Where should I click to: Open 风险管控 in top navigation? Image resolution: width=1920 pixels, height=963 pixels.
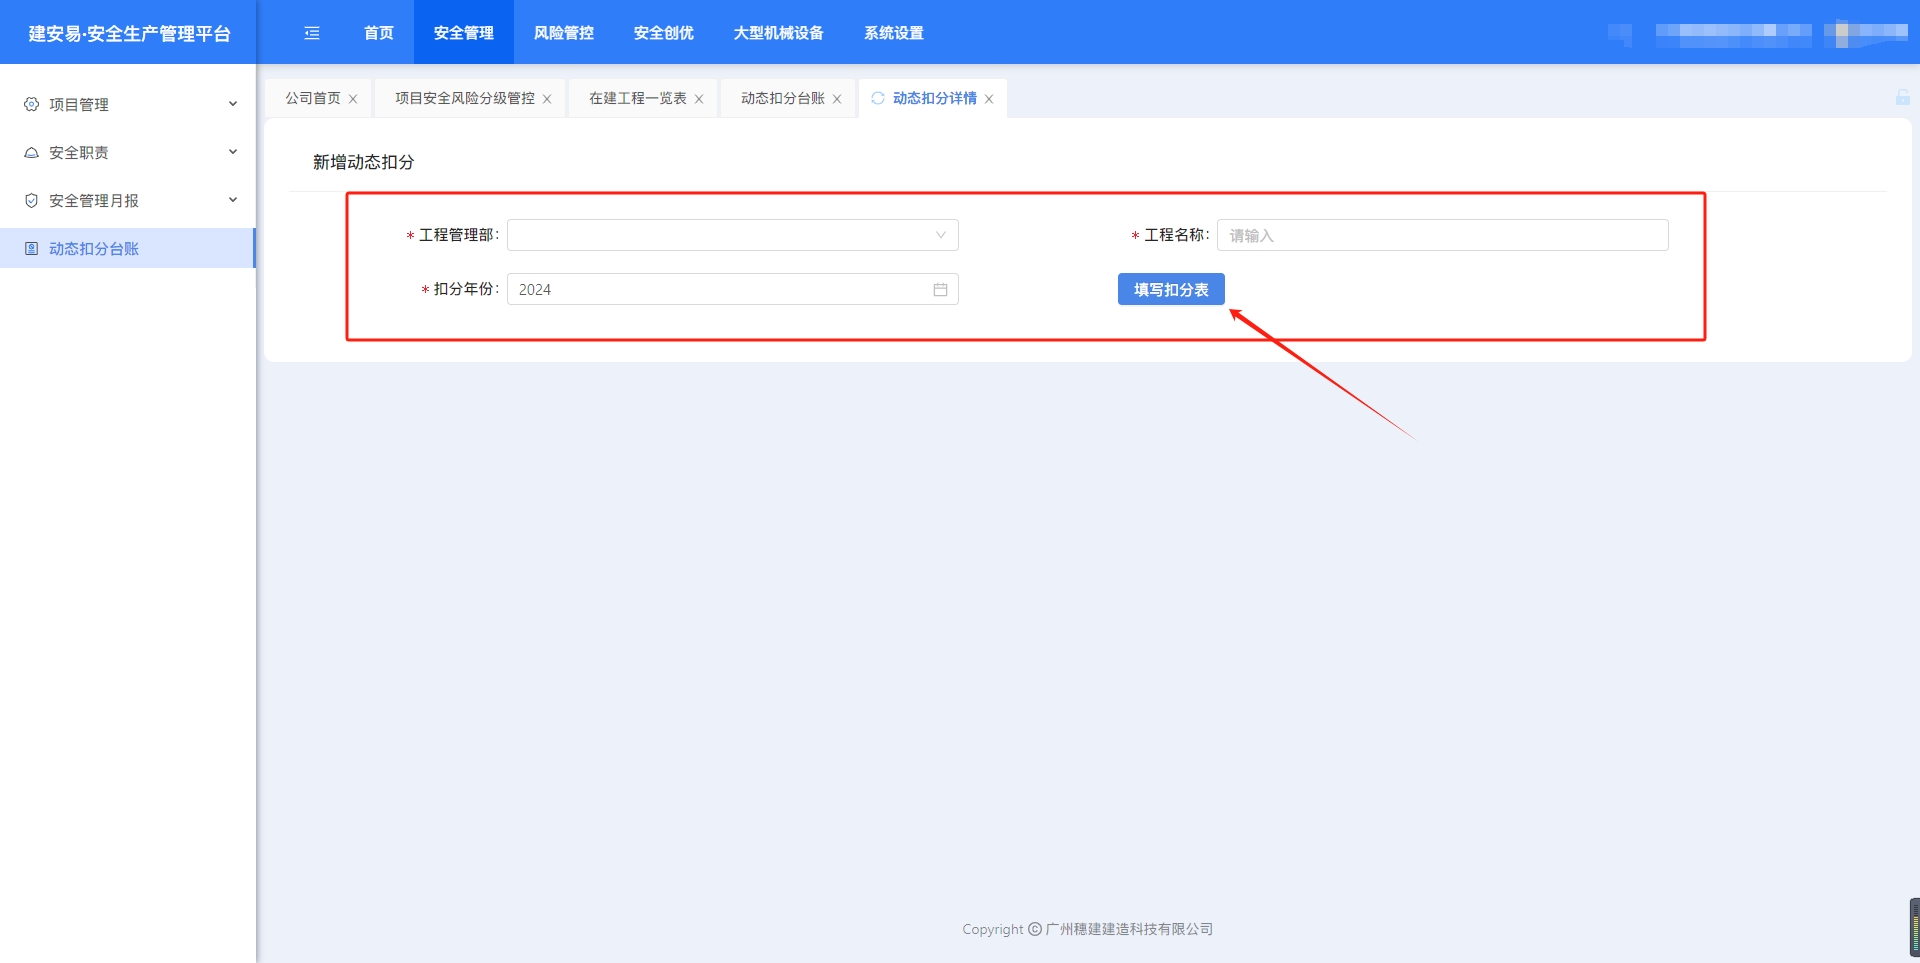(x=563, y=33)
